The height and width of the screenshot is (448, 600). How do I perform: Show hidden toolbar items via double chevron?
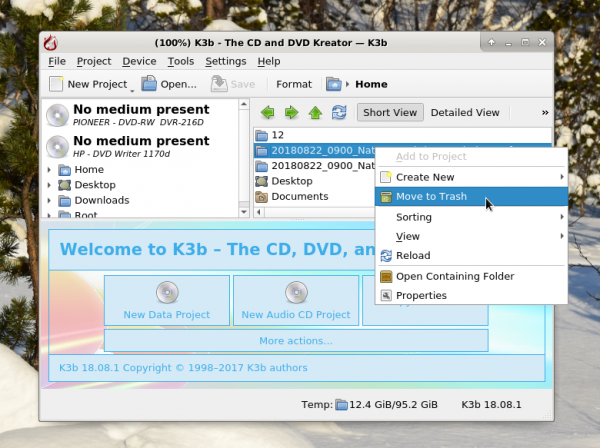pyautogui.click(x=545, y=112)
